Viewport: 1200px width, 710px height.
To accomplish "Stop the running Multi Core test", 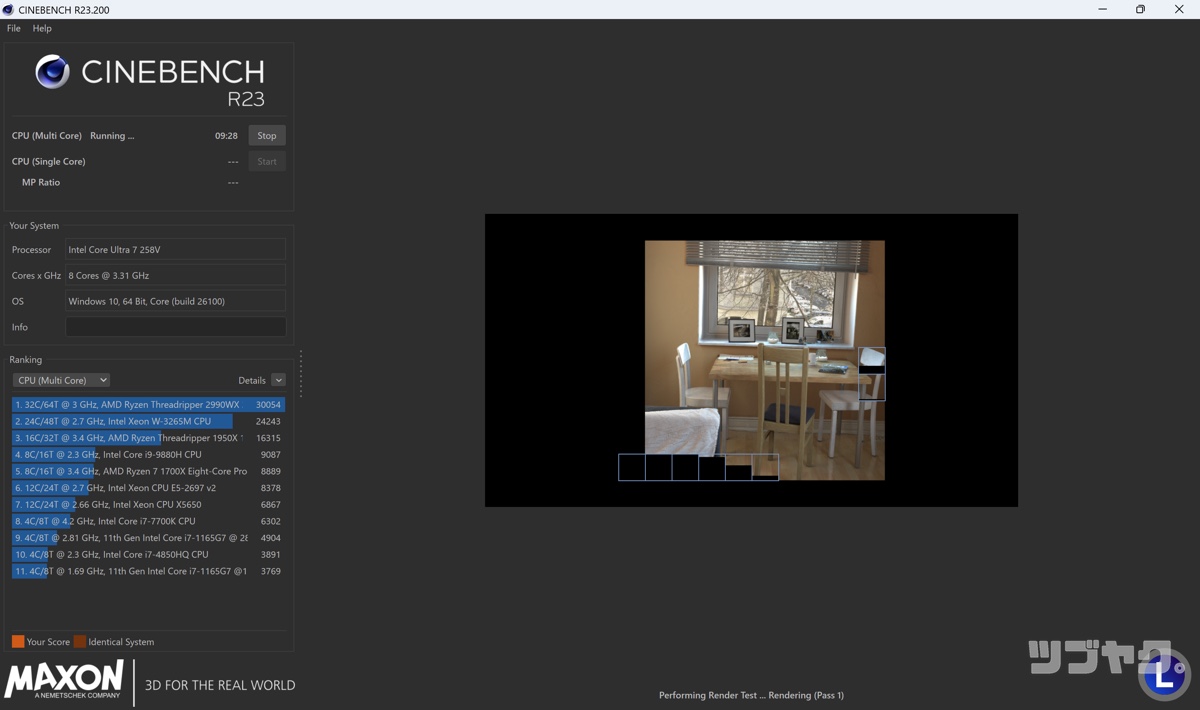I will coord(267,136).
